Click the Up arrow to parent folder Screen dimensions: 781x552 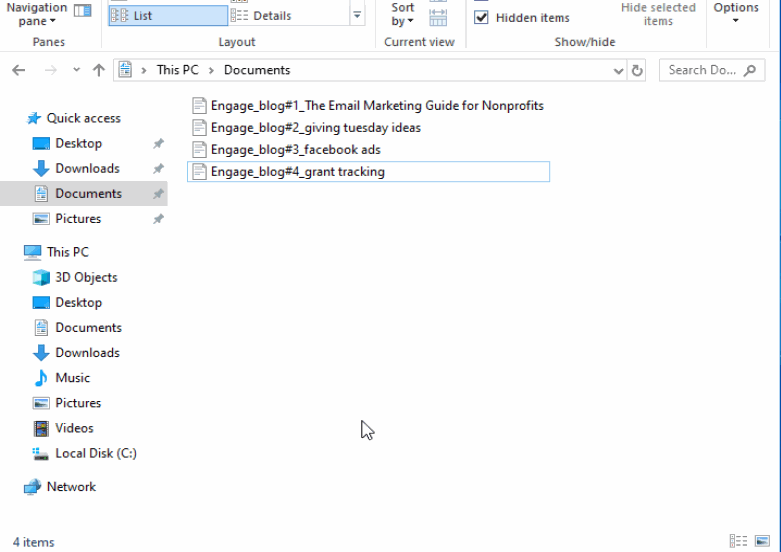[x=98, y=70]
